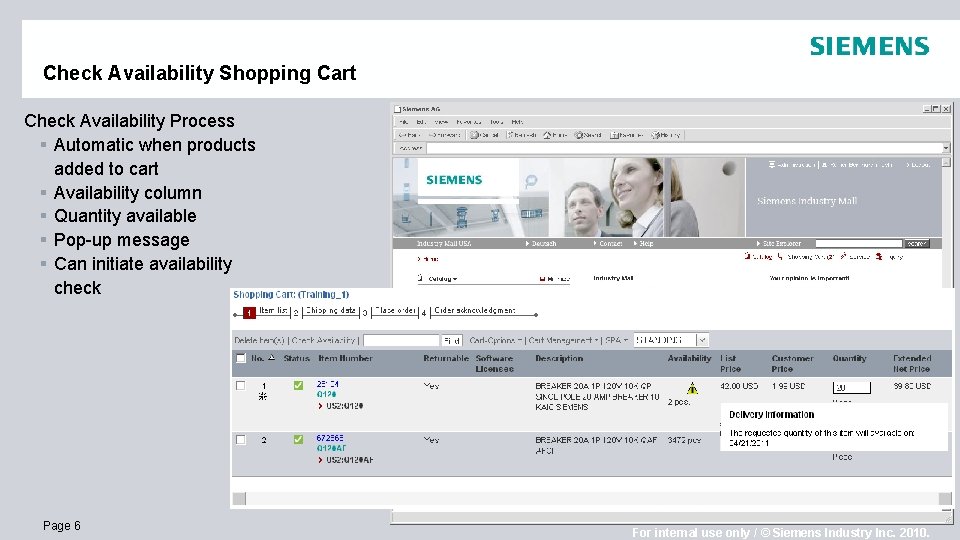960x540 pixels.
Task: Expand the Cart Management menu
Action: 563,340
